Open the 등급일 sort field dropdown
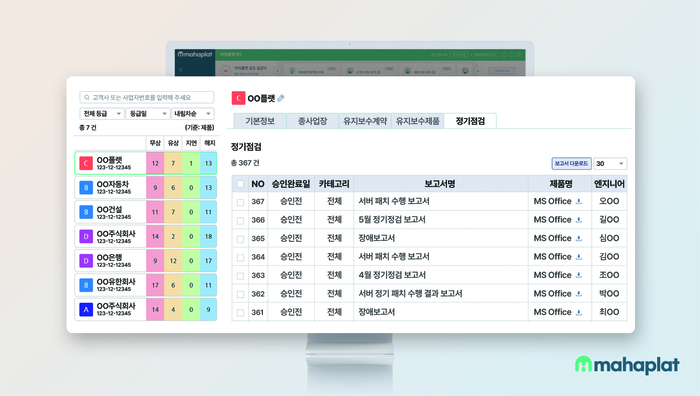Screen dimensions: 700x396 [x=148, y=114]
